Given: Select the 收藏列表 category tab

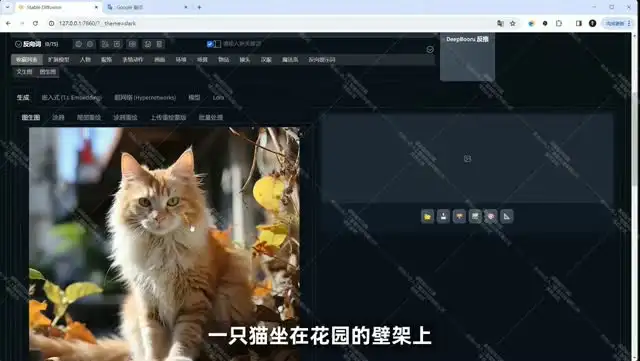Looking at the screenshot, I should tap(27, 60).
